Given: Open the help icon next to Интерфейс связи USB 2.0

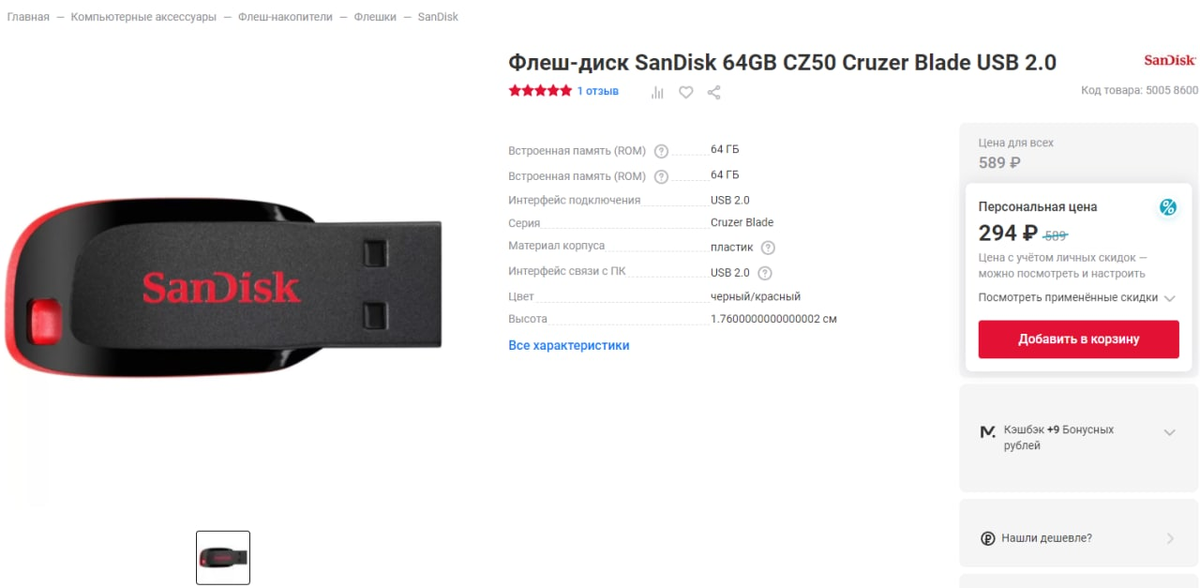Looking at the screenshot, I should (765, 273).
